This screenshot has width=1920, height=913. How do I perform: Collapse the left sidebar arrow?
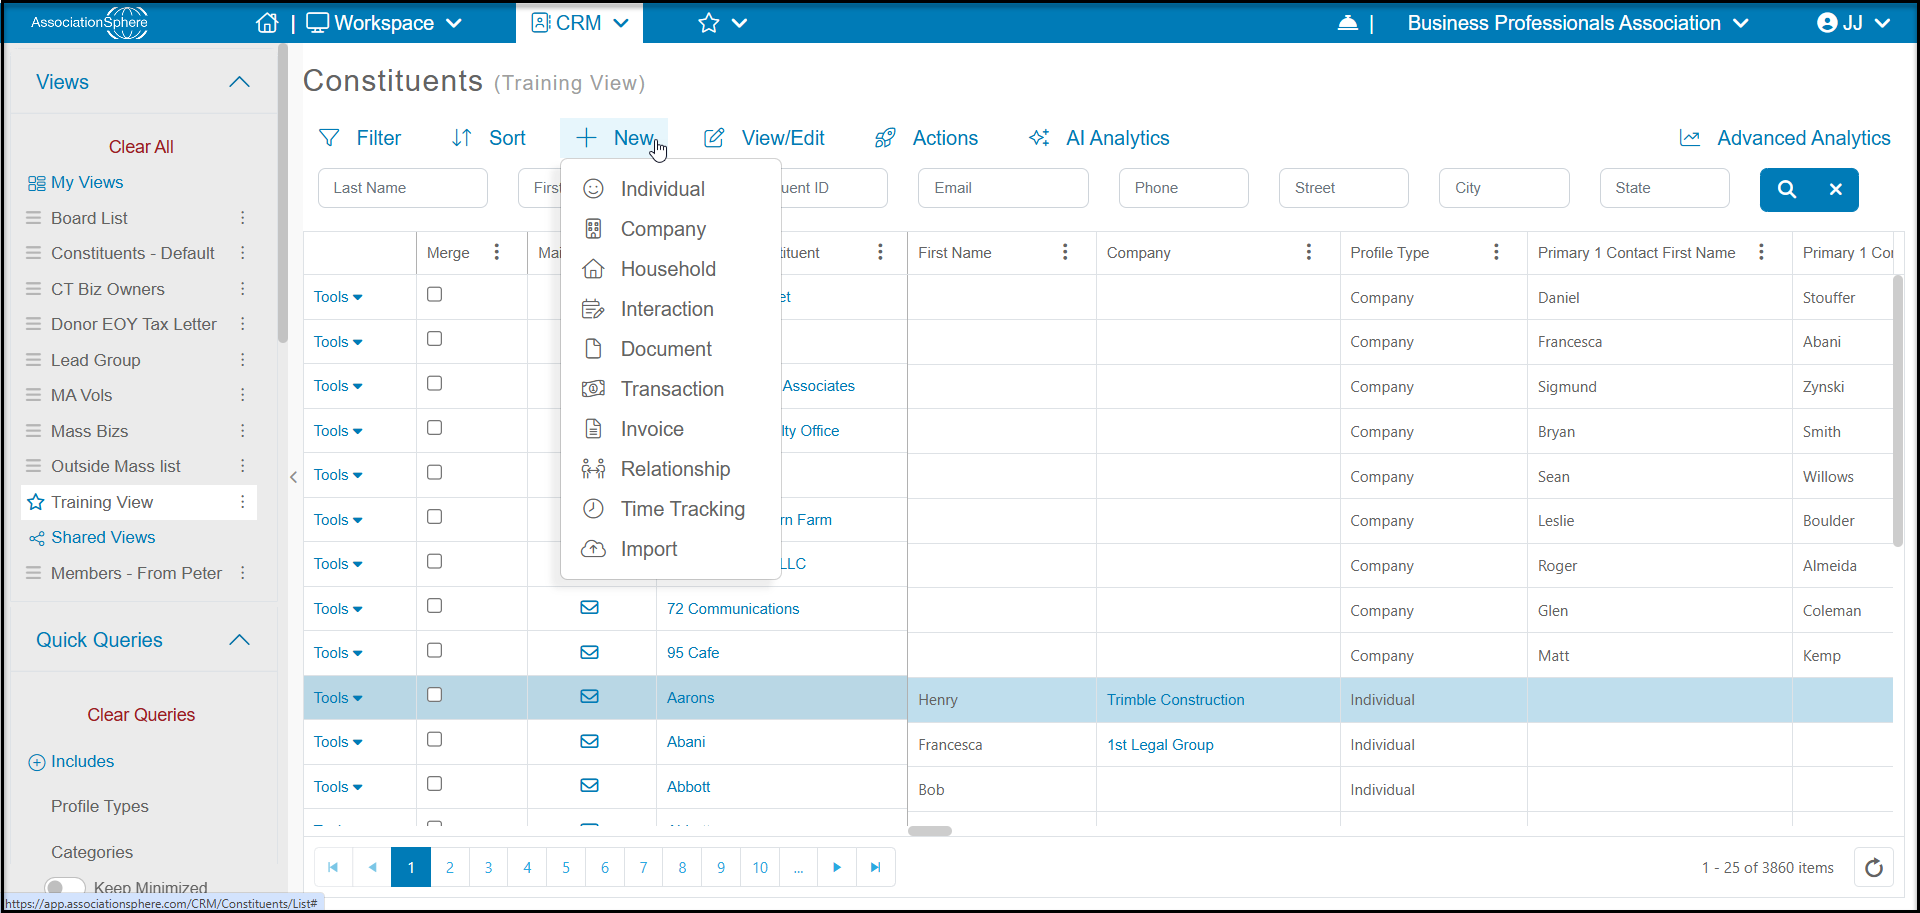click(293, 477)
